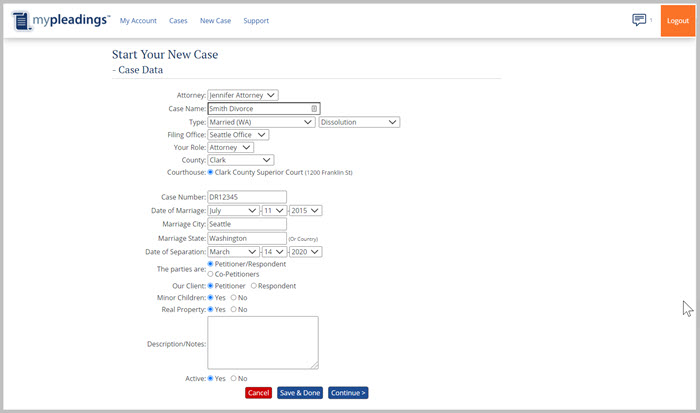Open the Dissolution case type dropdown
Viewport: 700px width, 413px height.
pyautogui.click(x=359, y=122)
